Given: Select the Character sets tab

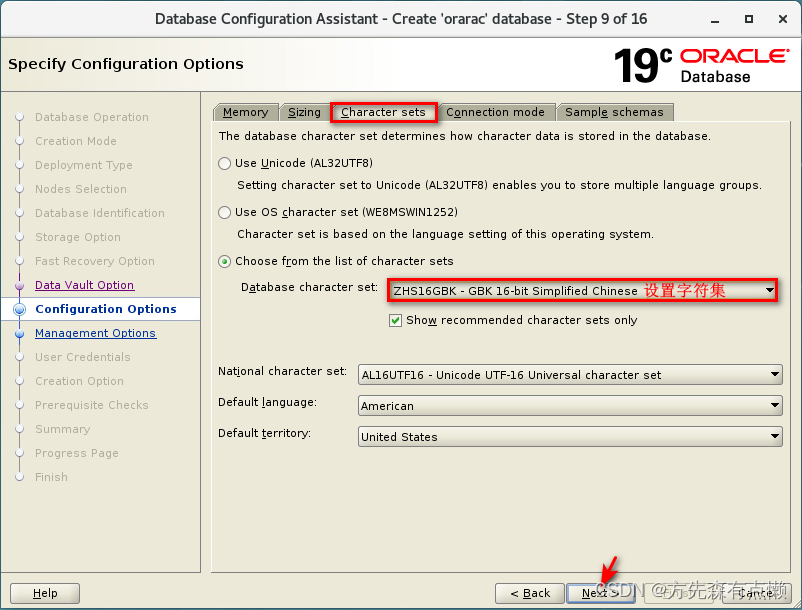Looking at the screenshot, I should (383, 112).
